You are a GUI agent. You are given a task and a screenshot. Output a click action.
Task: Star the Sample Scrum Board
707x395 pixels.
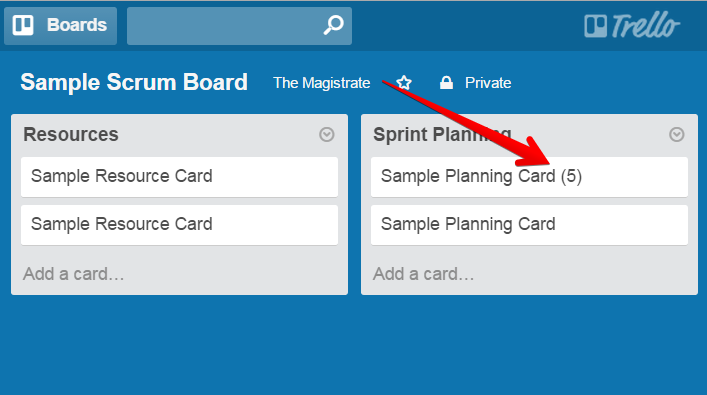point(404,83)
